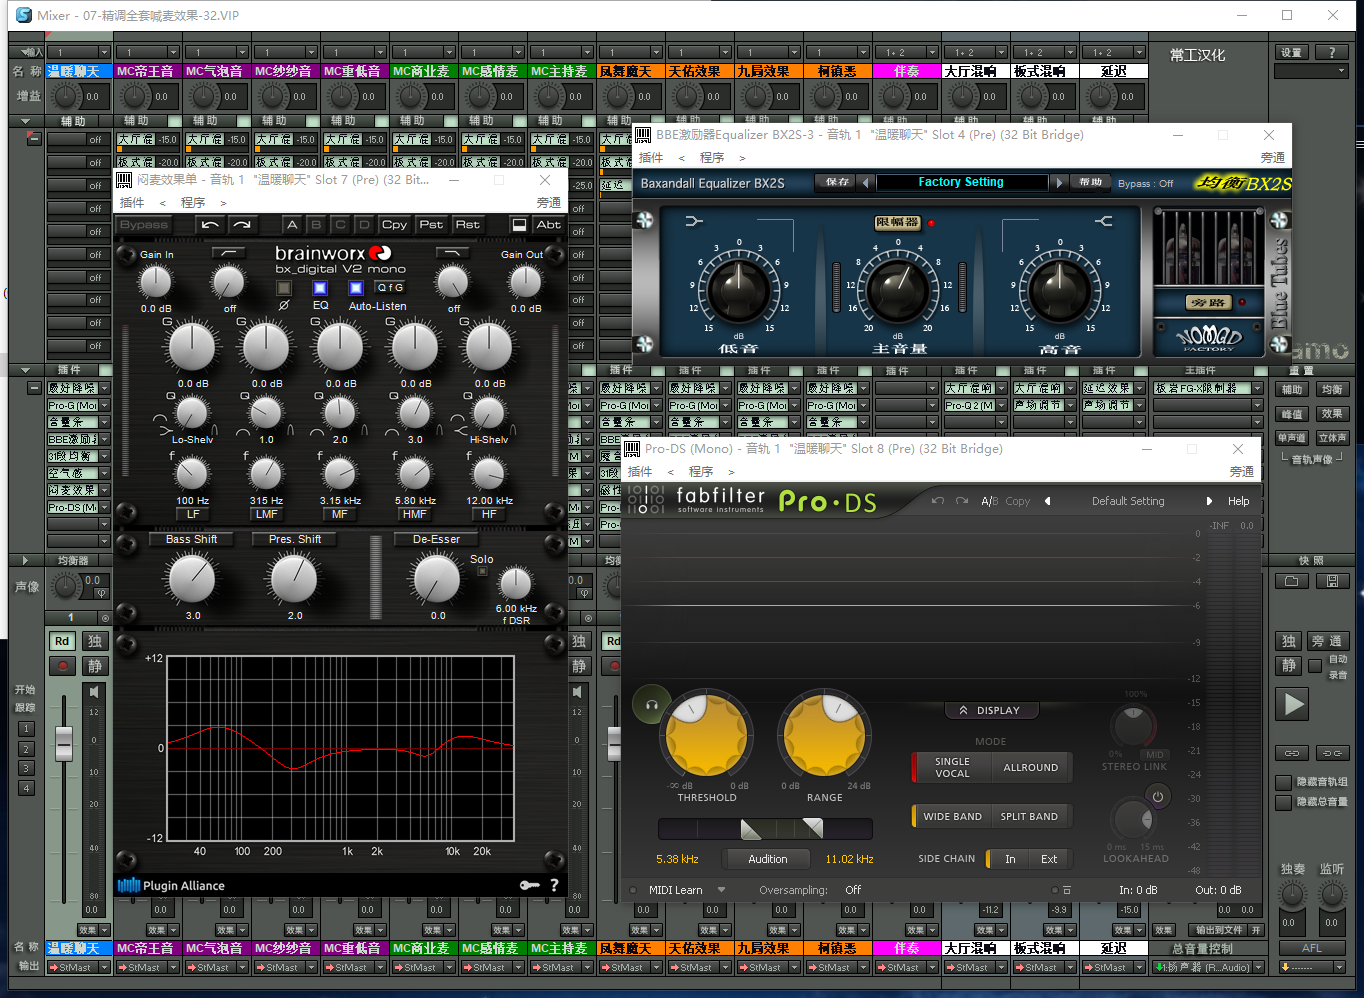Screen dimensions: 1364x998
Task: Select the low-pass filter shape icon
Action: [x=453, y=253]
